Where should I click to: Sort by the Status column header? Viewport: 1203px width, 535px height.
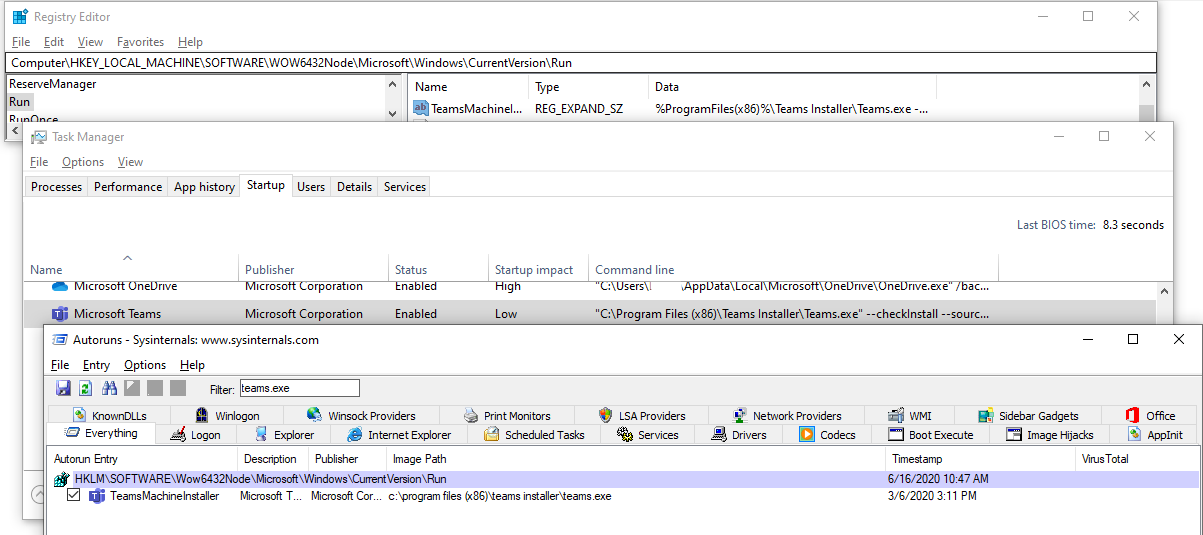pyautogui.click(x=438, y=269)
